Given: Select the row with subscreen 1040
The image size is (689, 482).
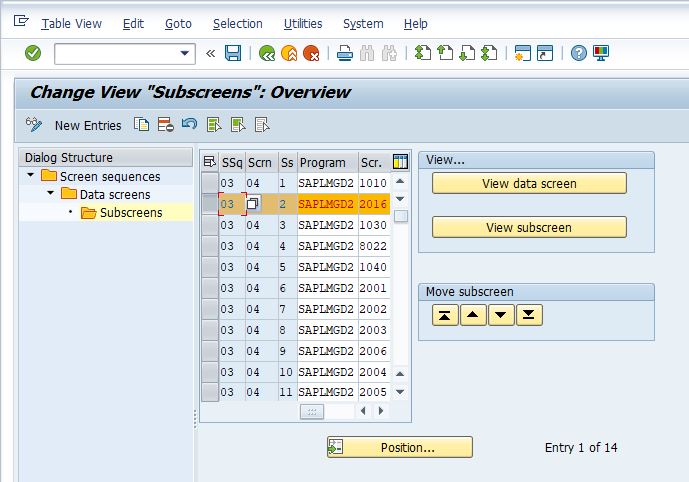Looking at the screenshot, I should point(210,267).
